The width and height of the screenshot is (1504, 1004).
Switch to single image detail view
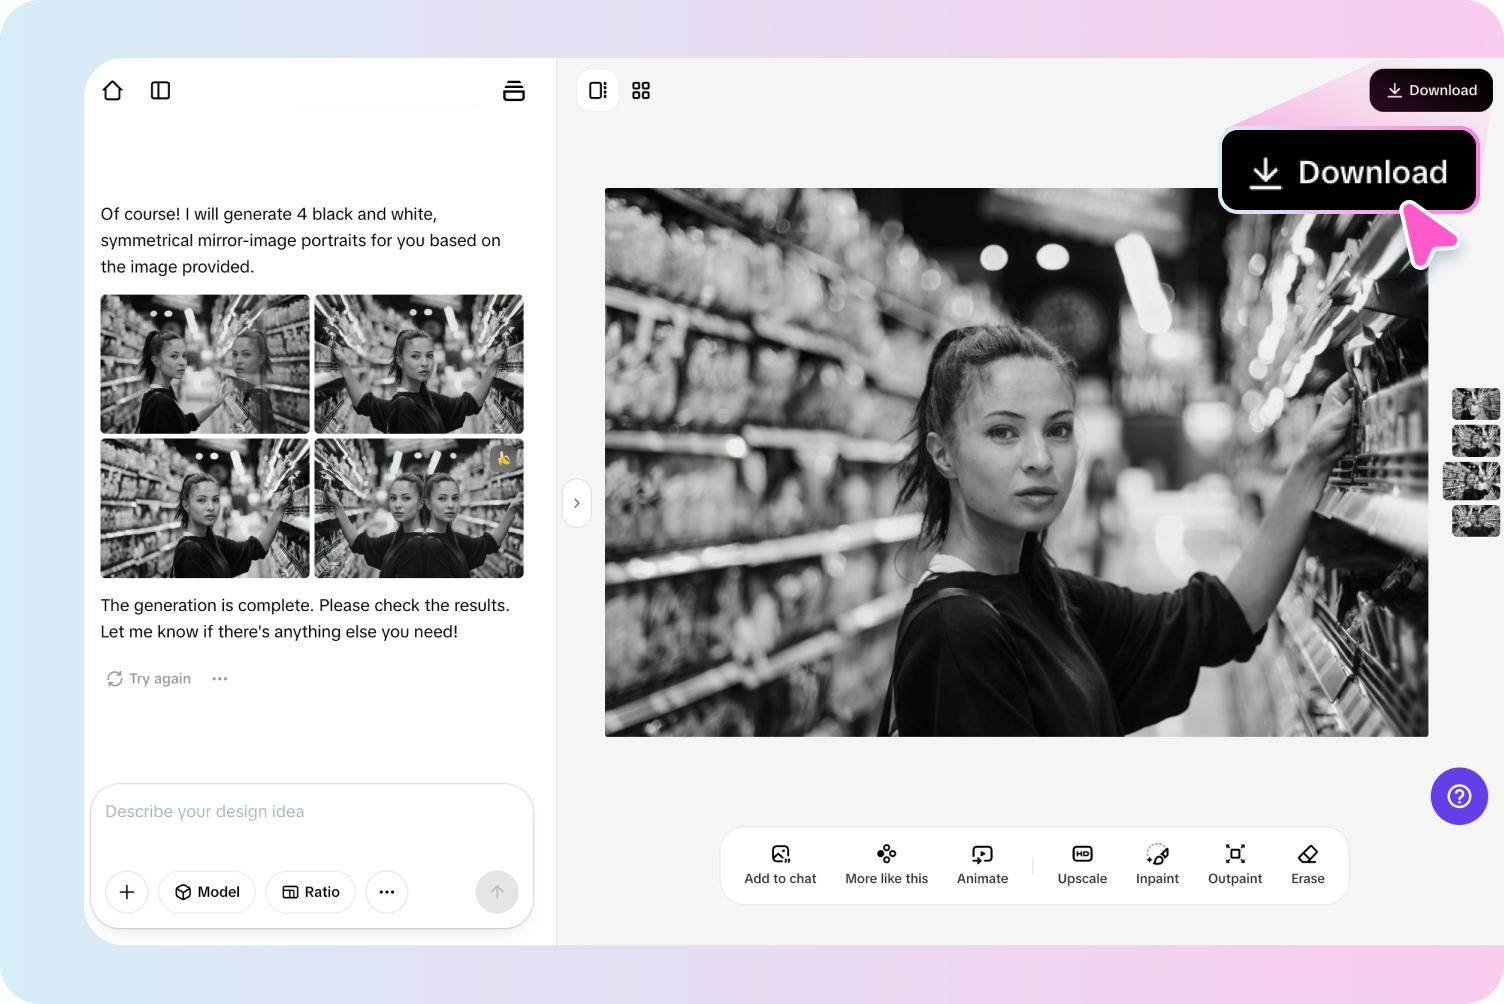598,91
